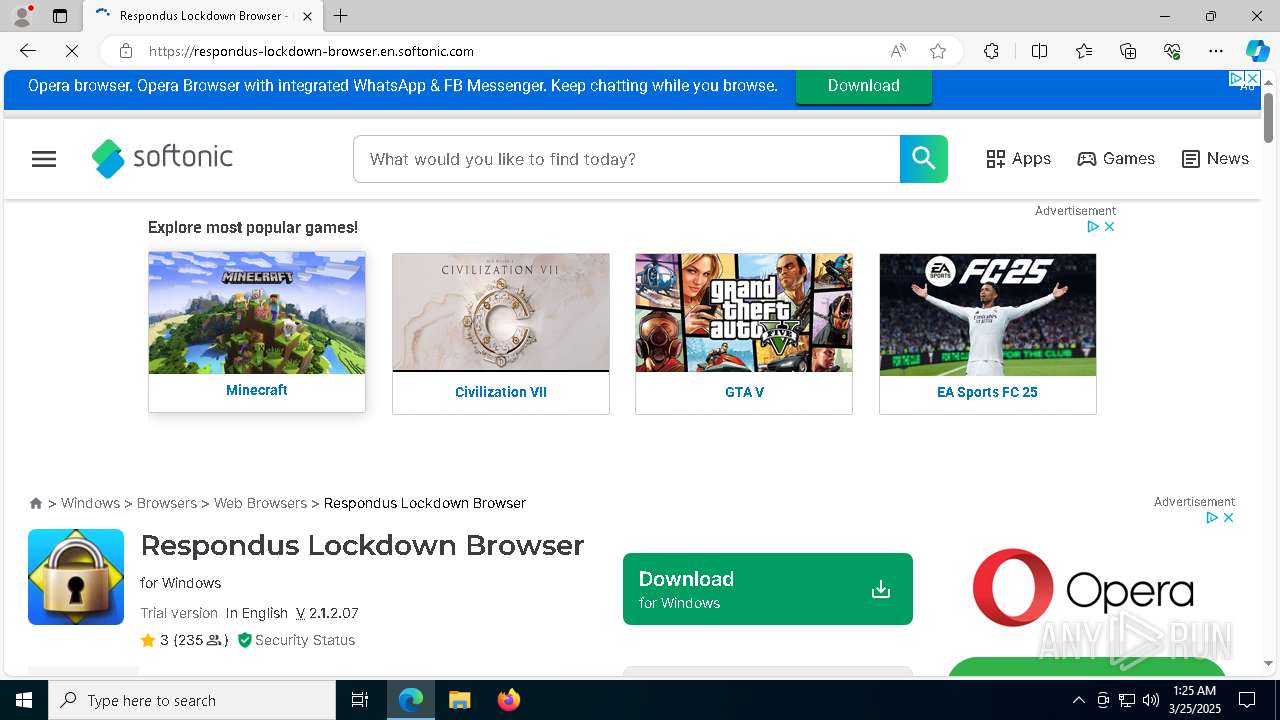Viewport: 1280px width, 720px height.
Task: Open AdChoices icon on games ad
Action: 1093,227
